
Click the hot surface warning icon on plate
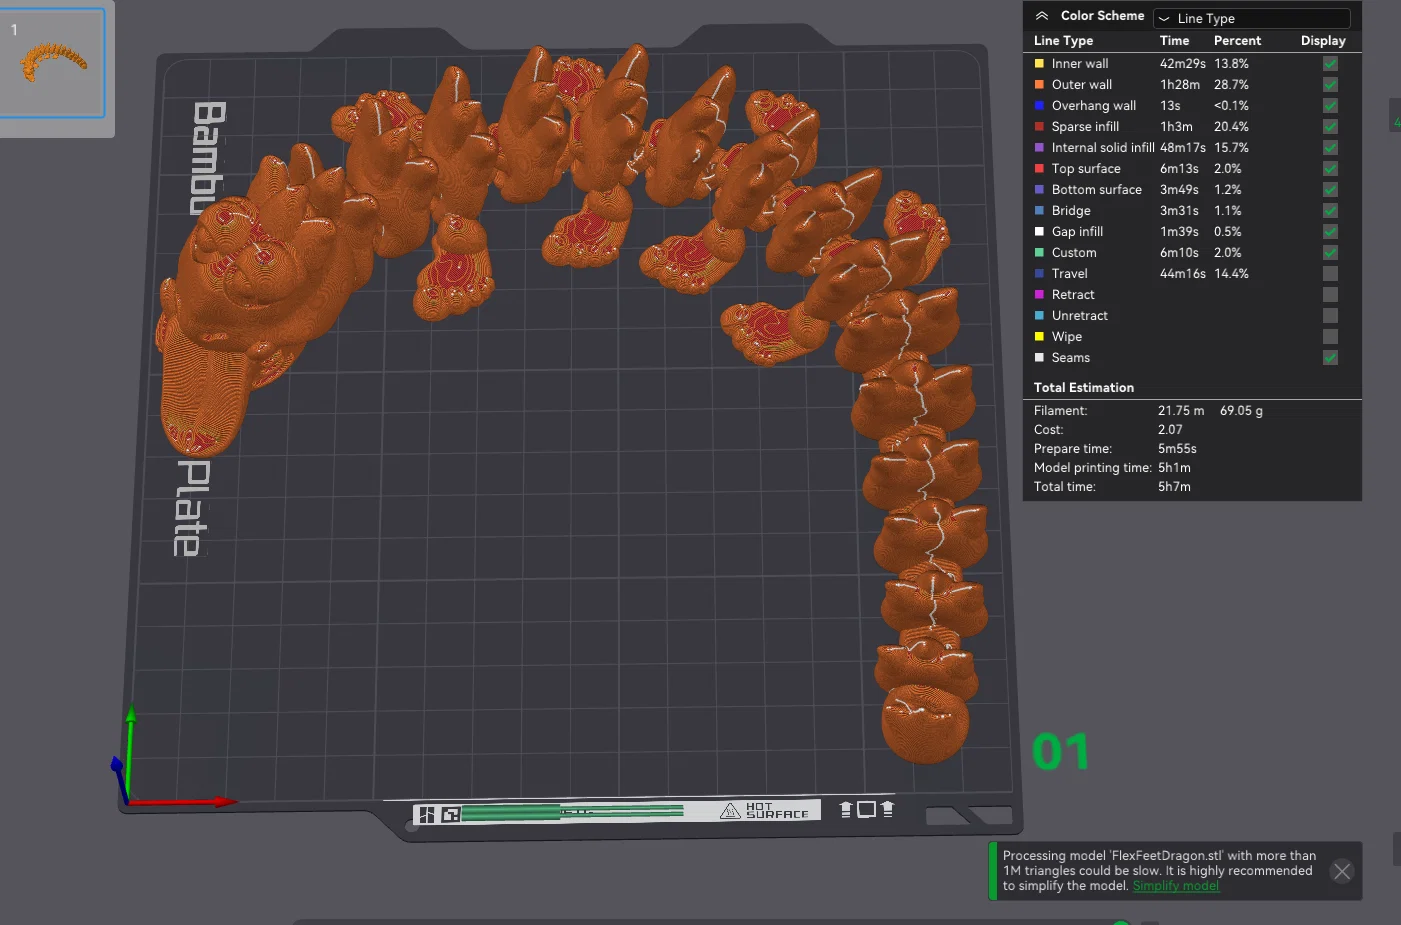click(x=730, y=811)
